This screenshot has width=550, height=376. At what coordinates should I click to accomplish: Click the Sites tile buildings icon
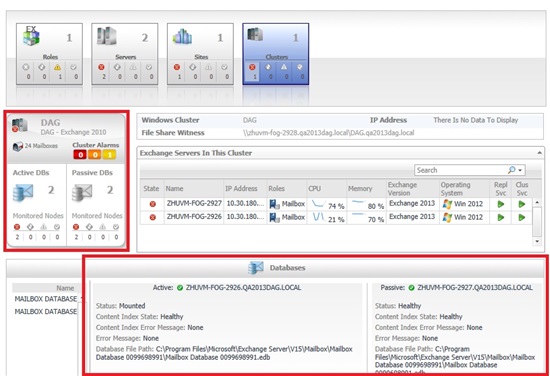click(x=182, y=36)
